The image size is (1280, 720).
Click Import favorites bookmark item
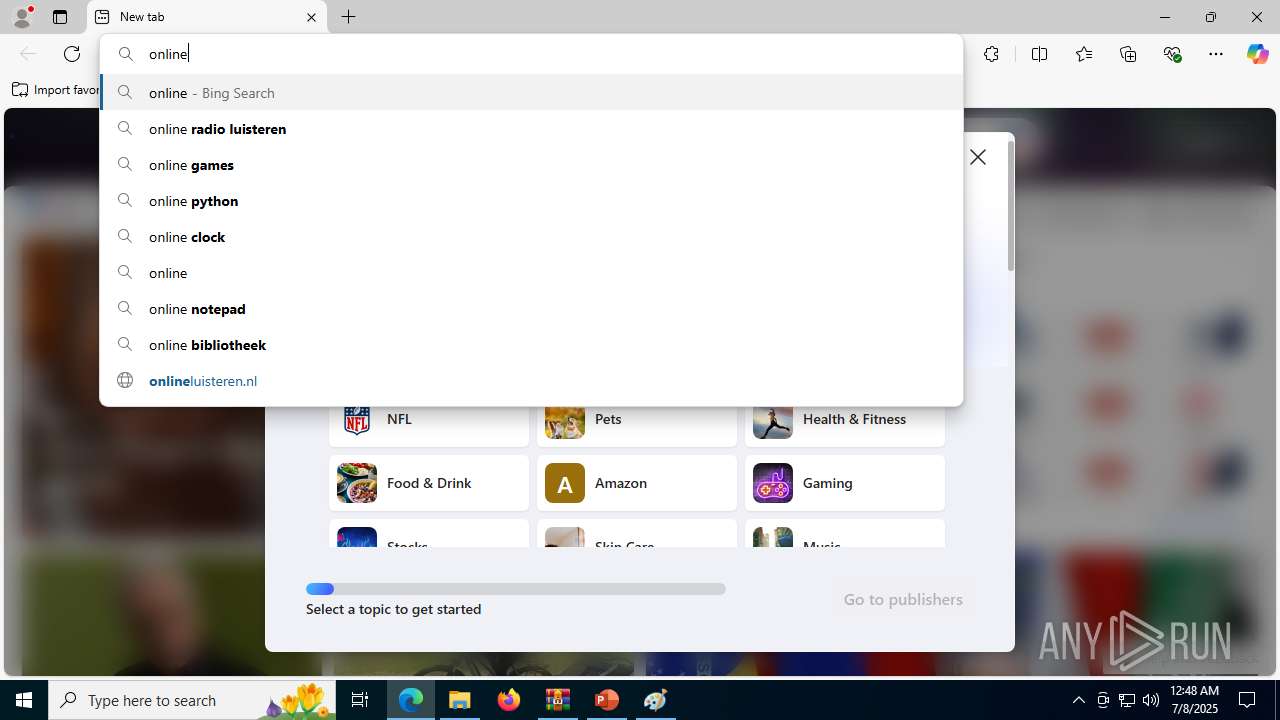[x=55, y=90]
